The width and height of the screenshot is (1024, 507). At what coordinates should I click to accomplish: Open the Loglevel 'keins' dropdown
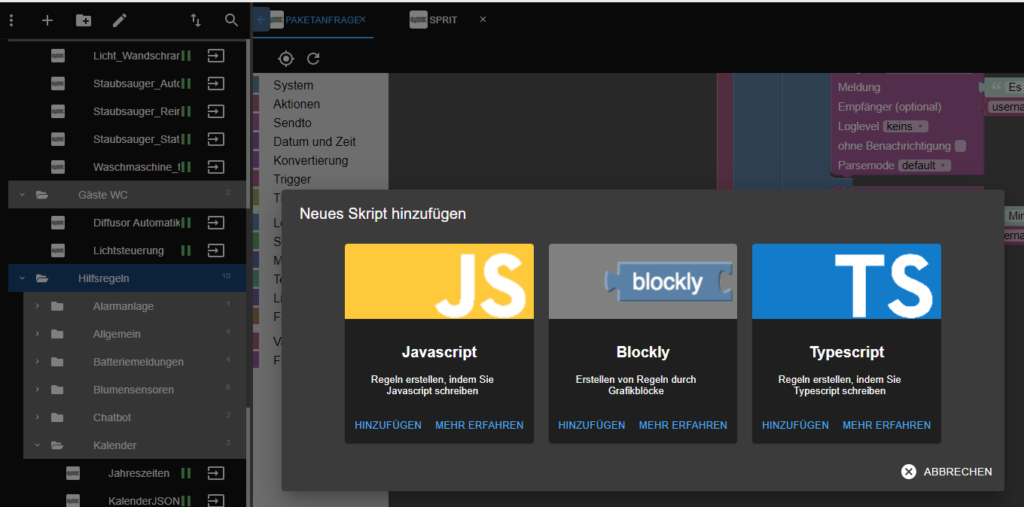tap(906, 127)
